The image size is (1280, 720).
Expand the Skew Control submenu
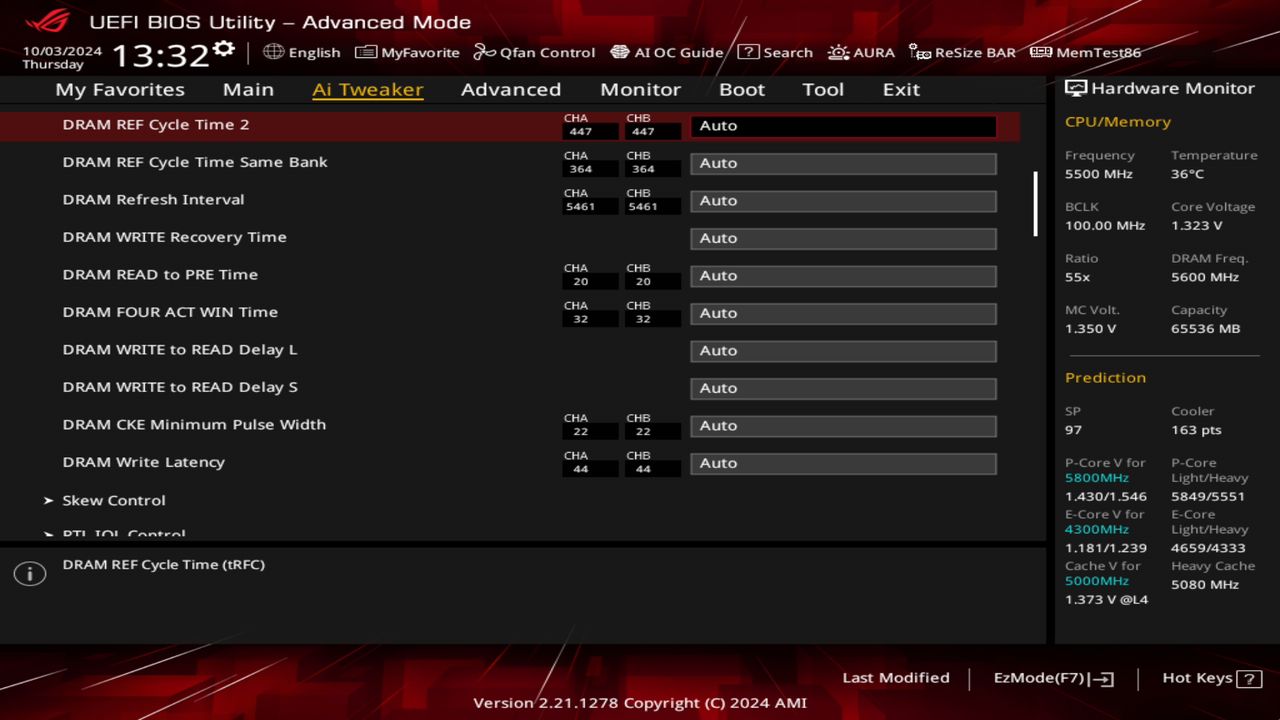click(114, 500)
